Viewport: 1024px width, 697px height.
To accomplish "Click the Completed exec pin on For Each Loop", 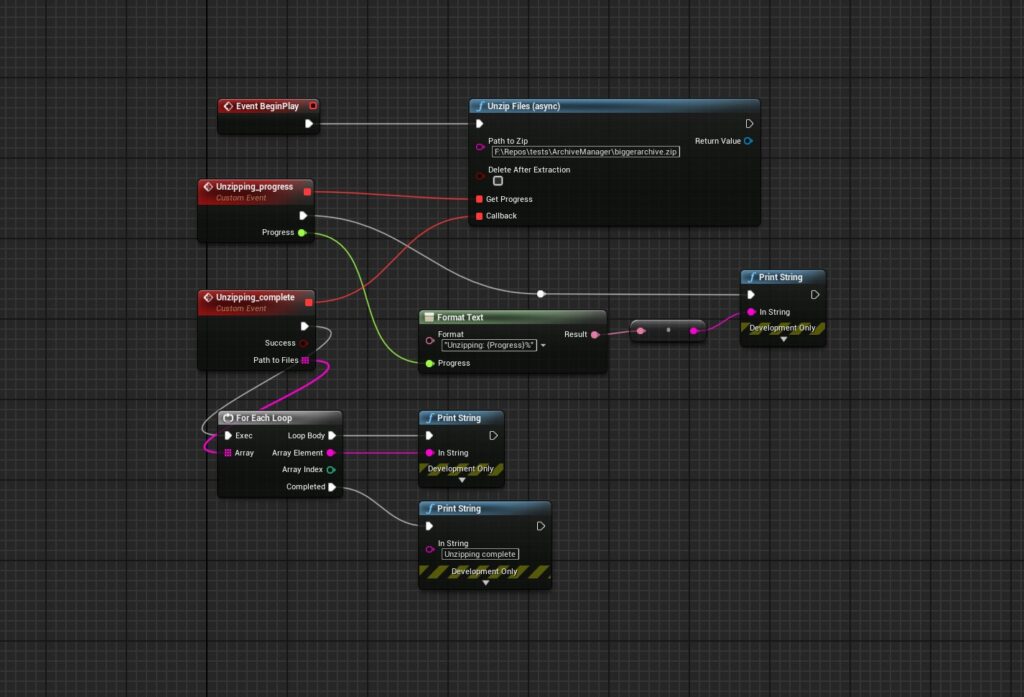I will (x=333, y=487).
